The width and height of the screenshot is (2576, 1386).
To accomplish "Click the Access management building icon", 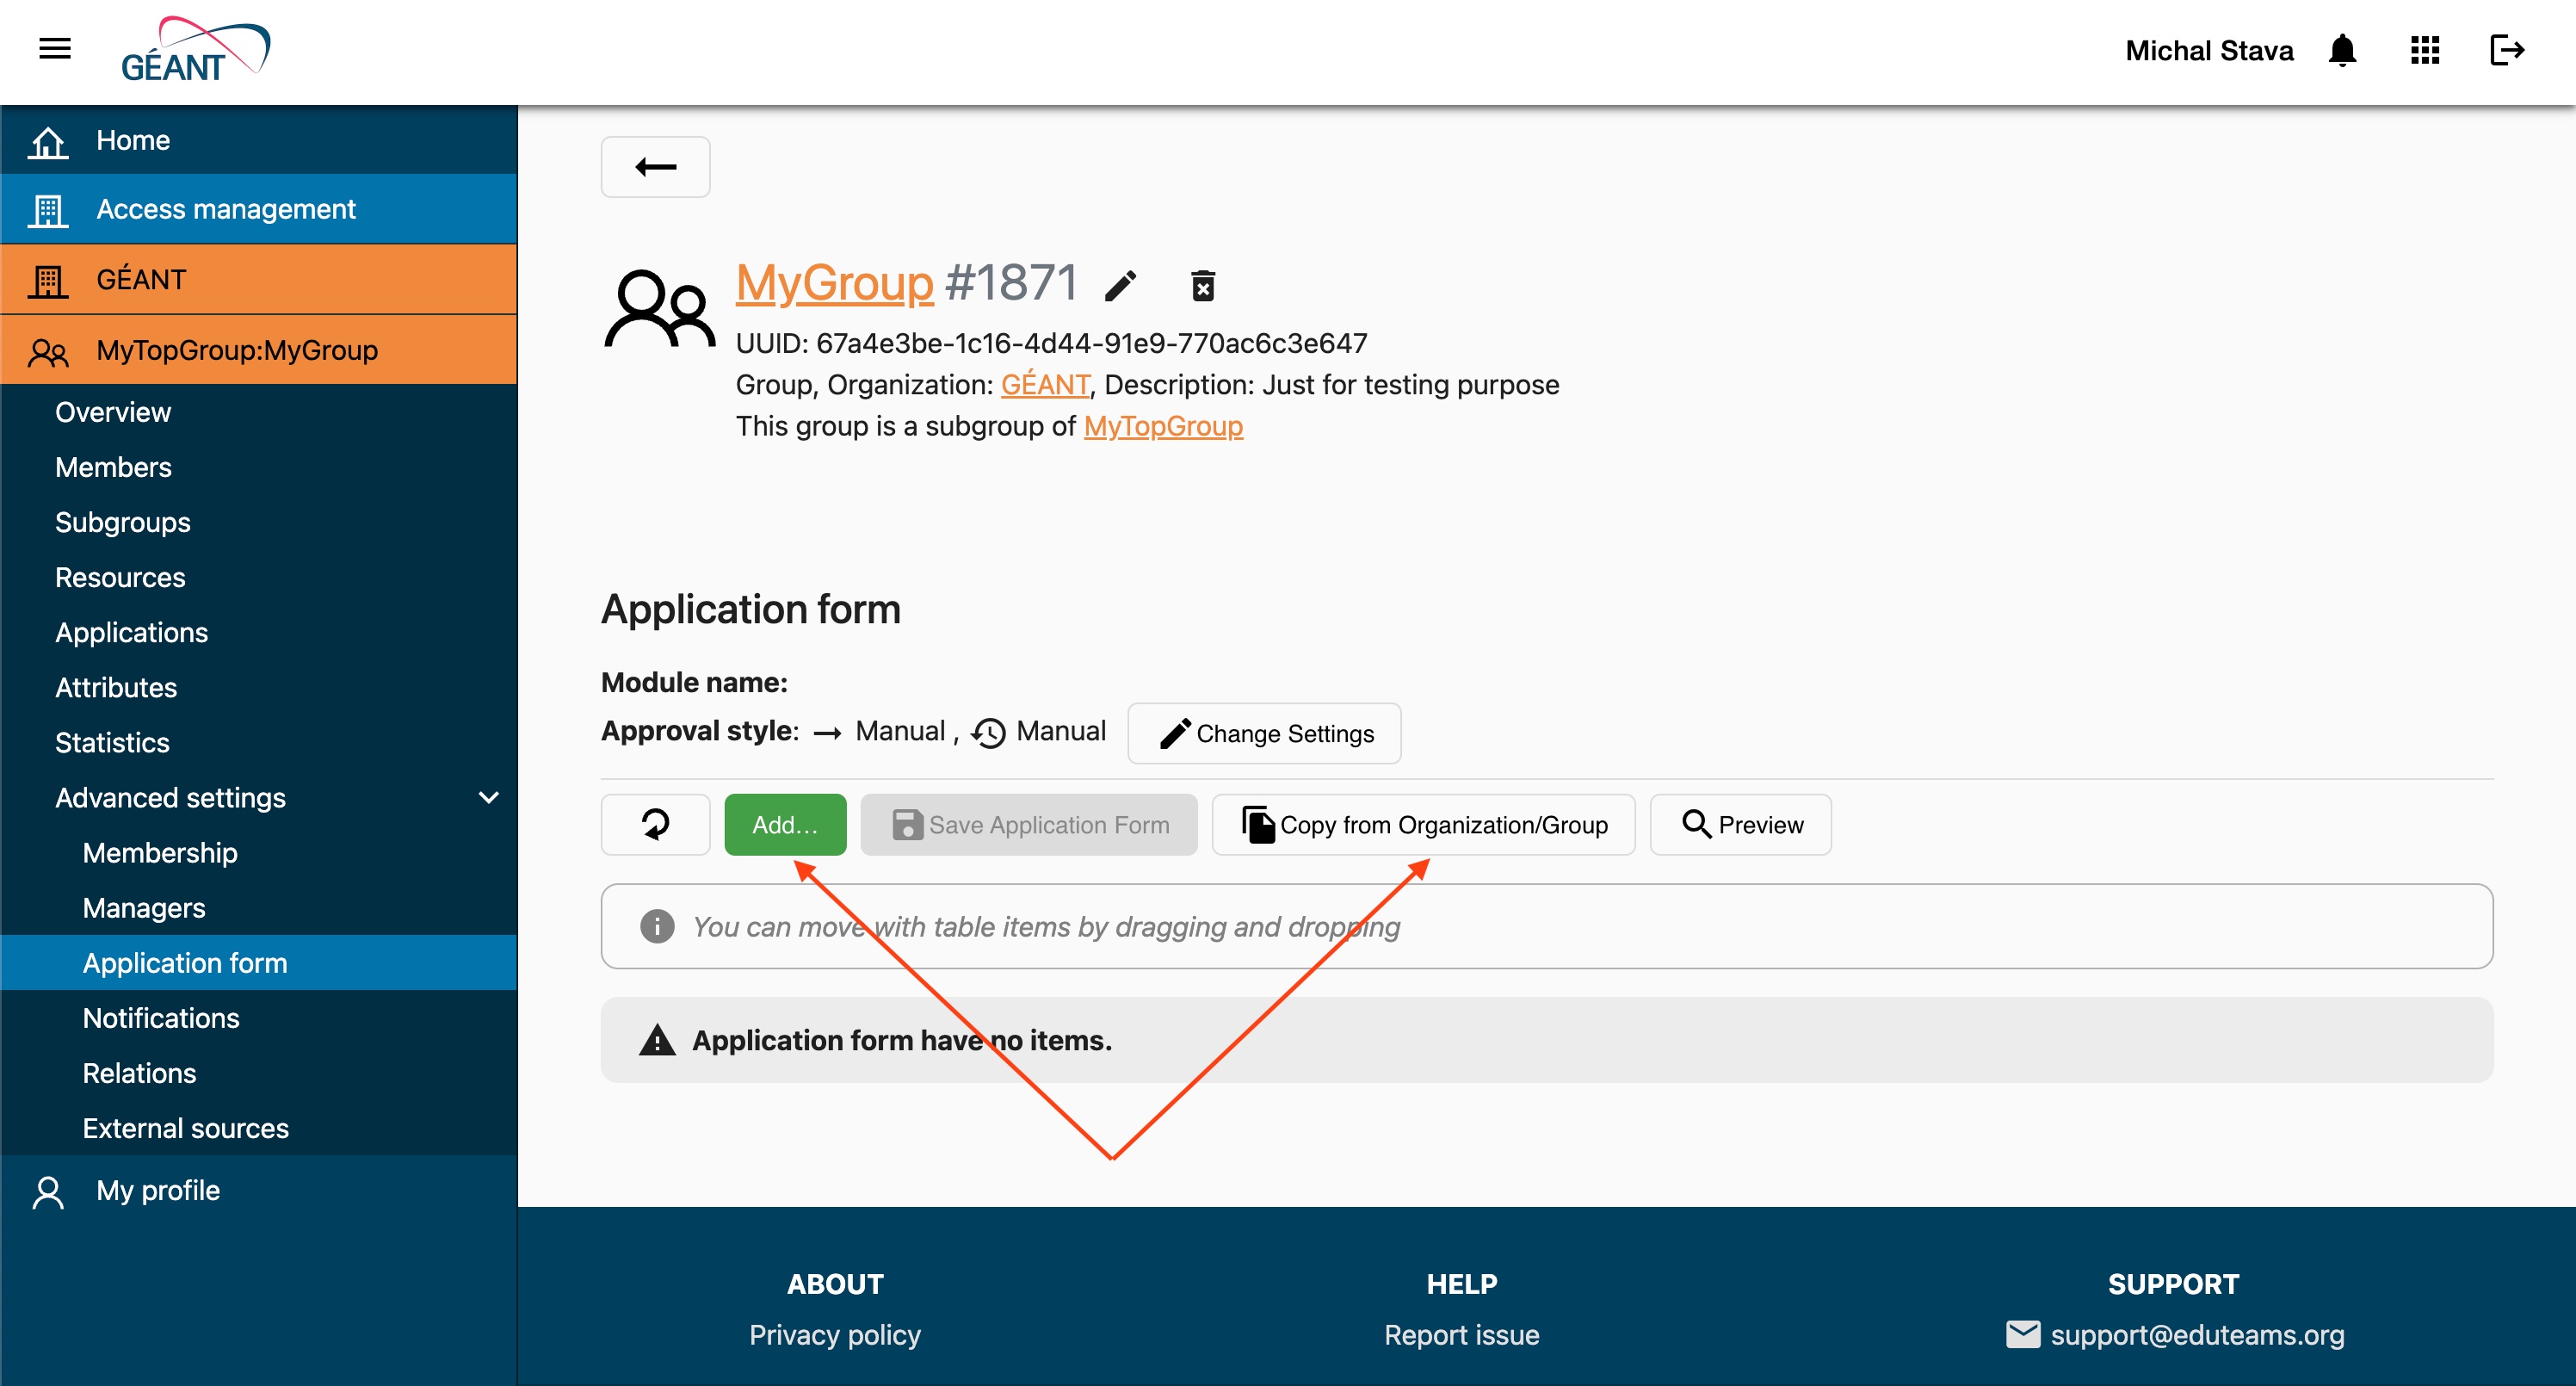I will (47, 210).
